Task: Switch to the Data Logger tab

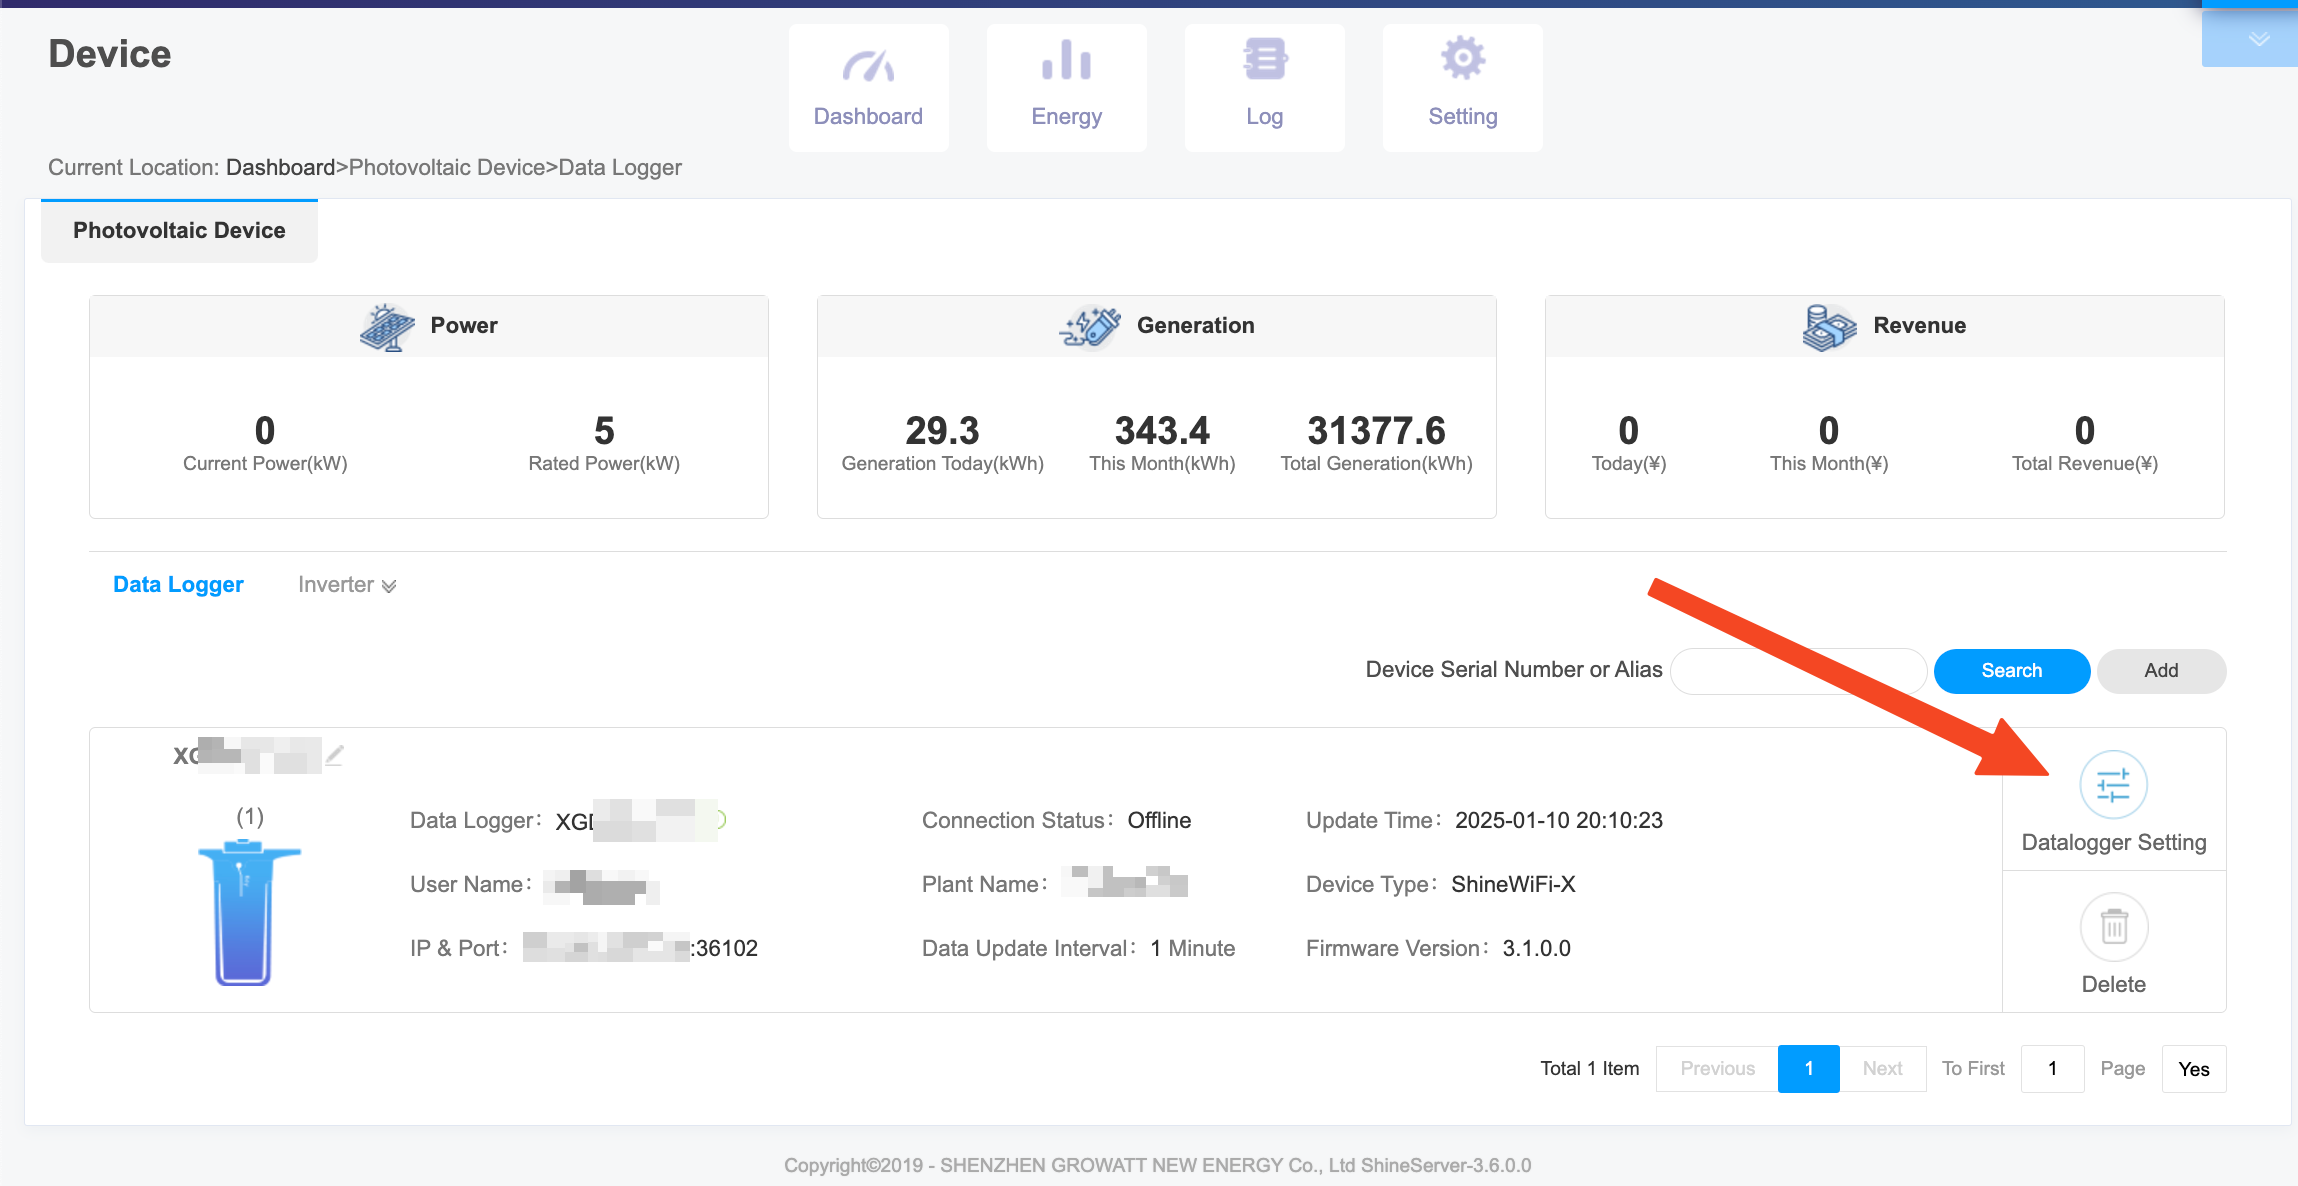Action: tap(178, 585)
